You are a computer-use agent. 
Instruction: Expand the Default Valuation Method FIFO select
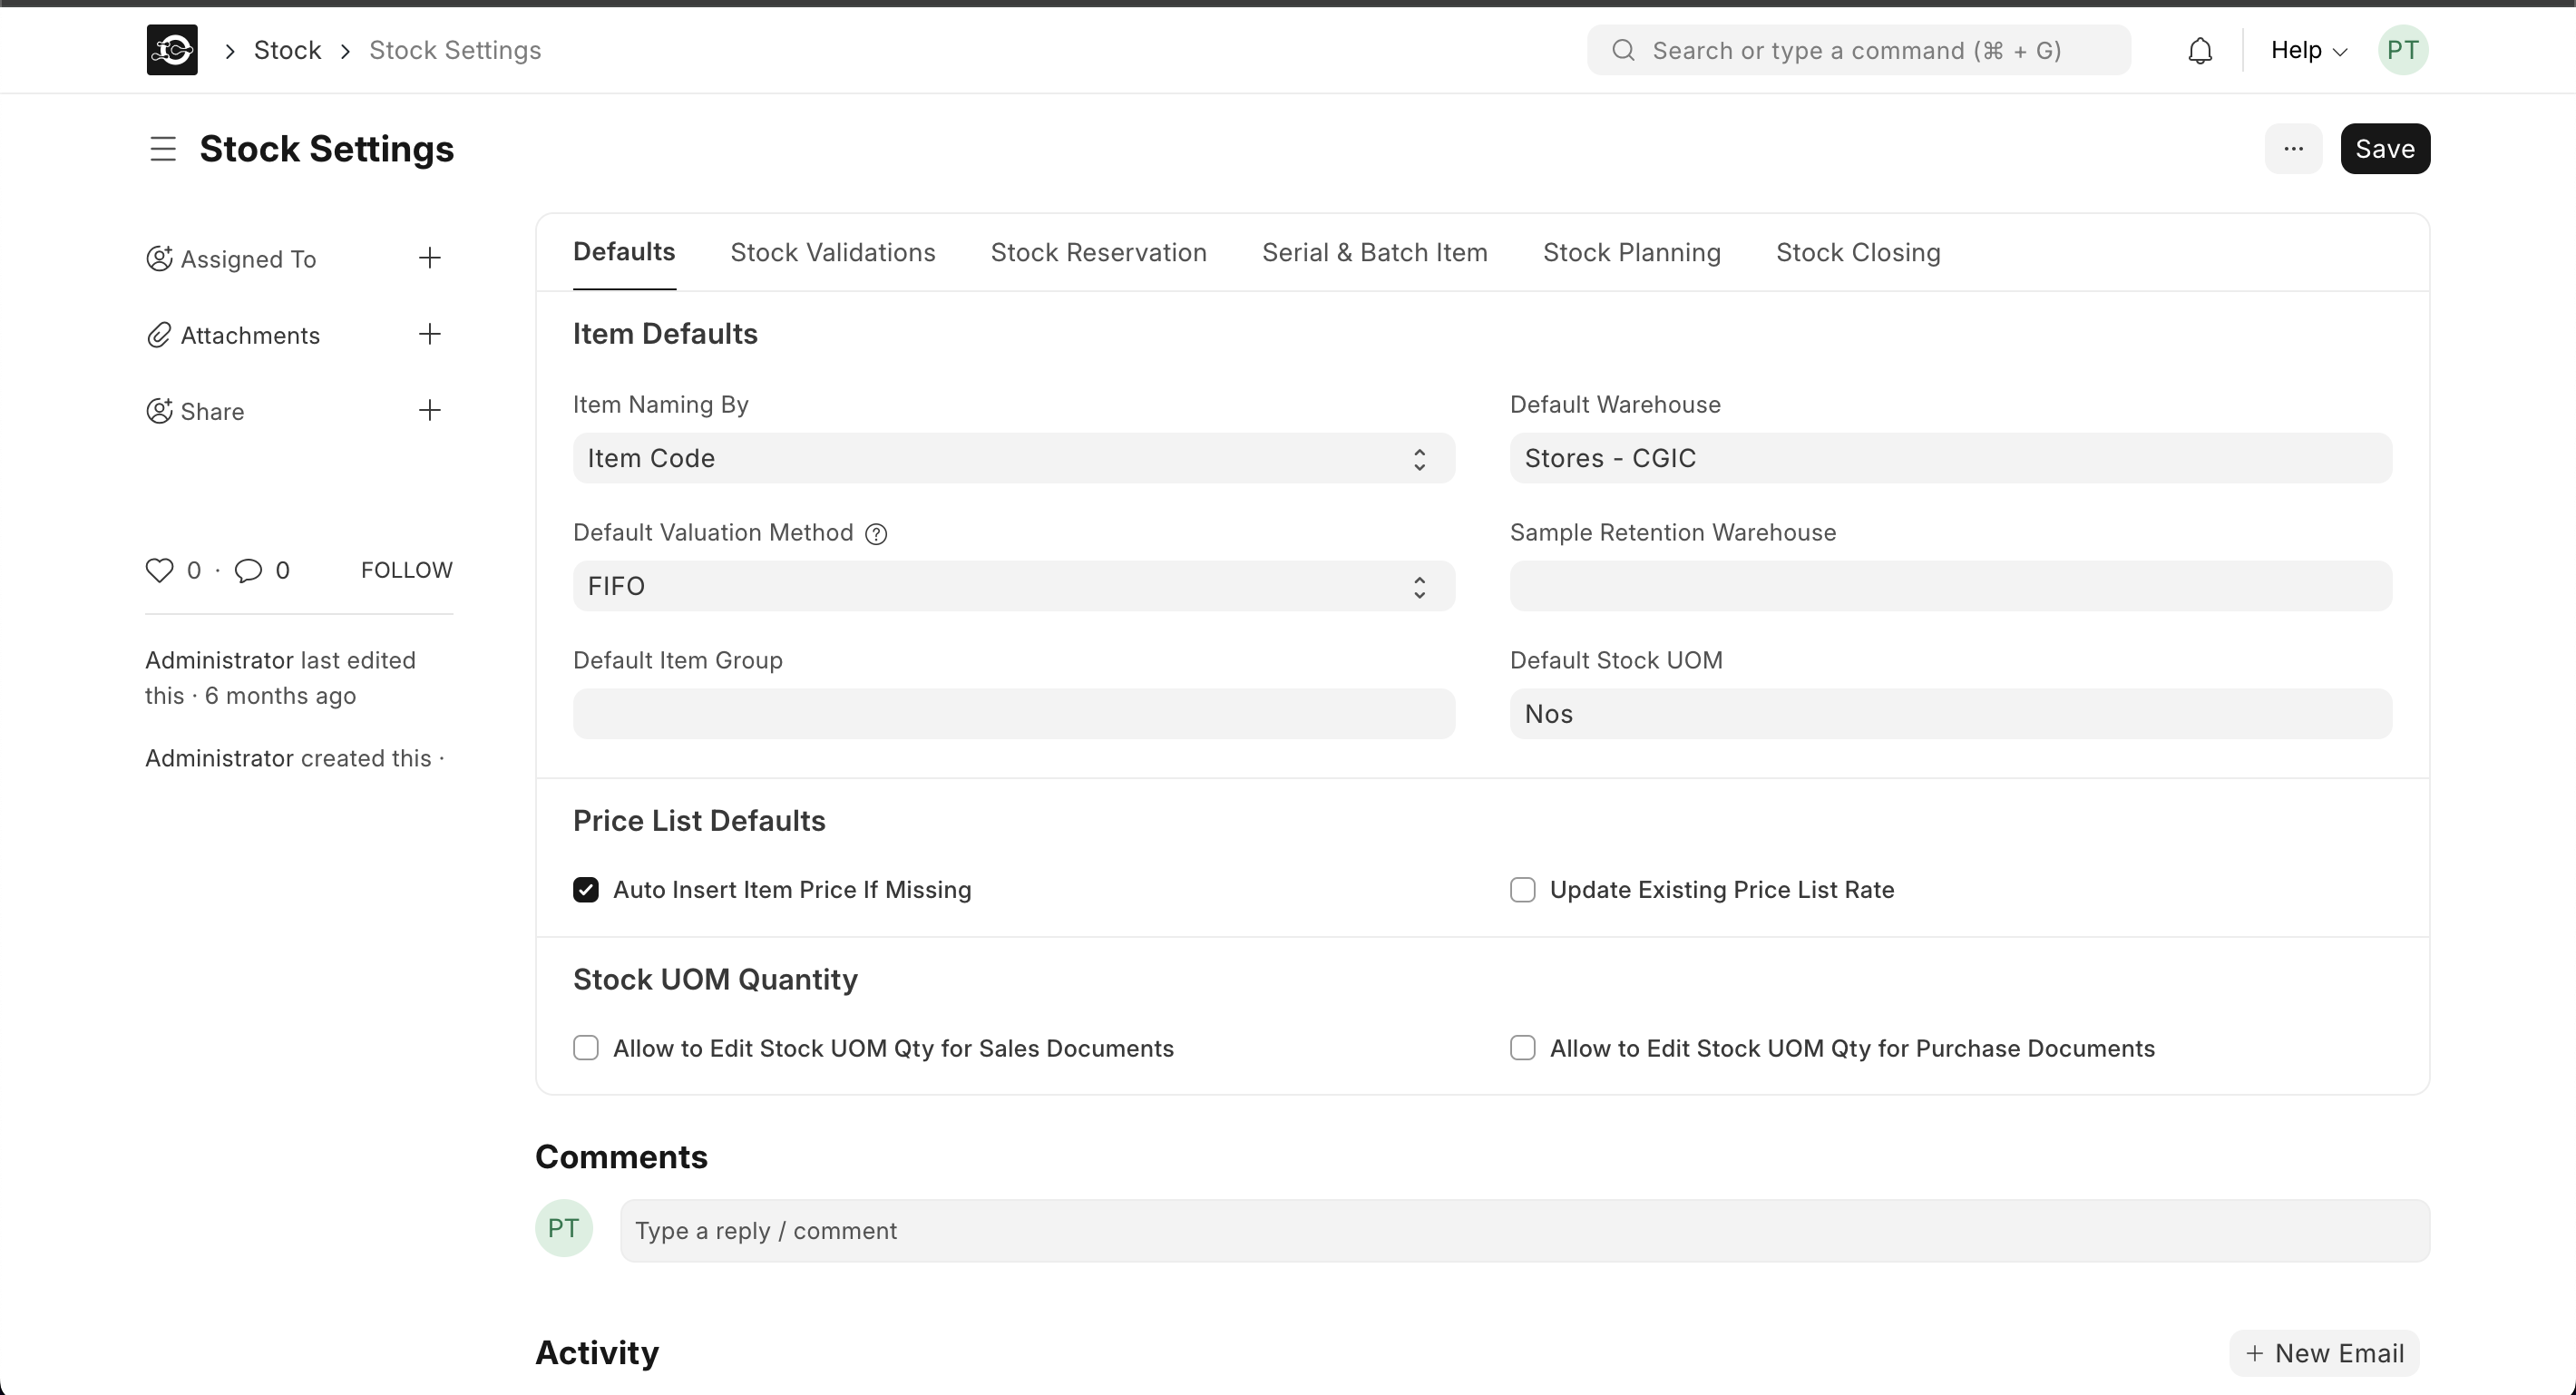(x=1012, y=586)
